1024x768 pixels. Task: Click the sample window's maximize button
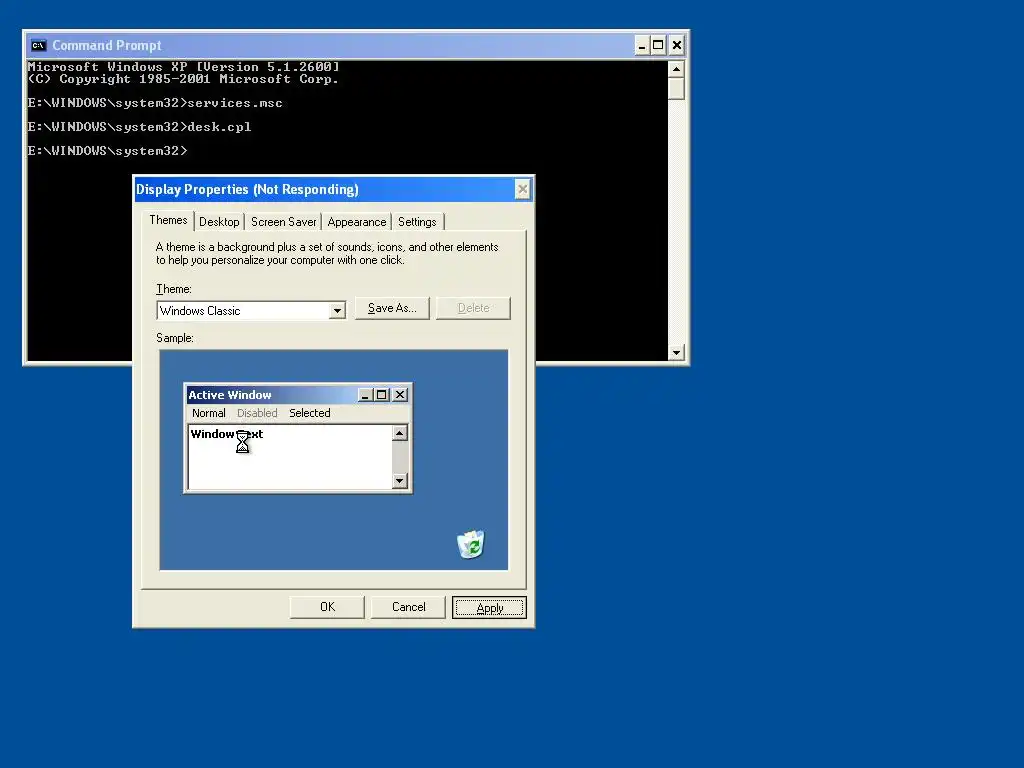[381, 395]
